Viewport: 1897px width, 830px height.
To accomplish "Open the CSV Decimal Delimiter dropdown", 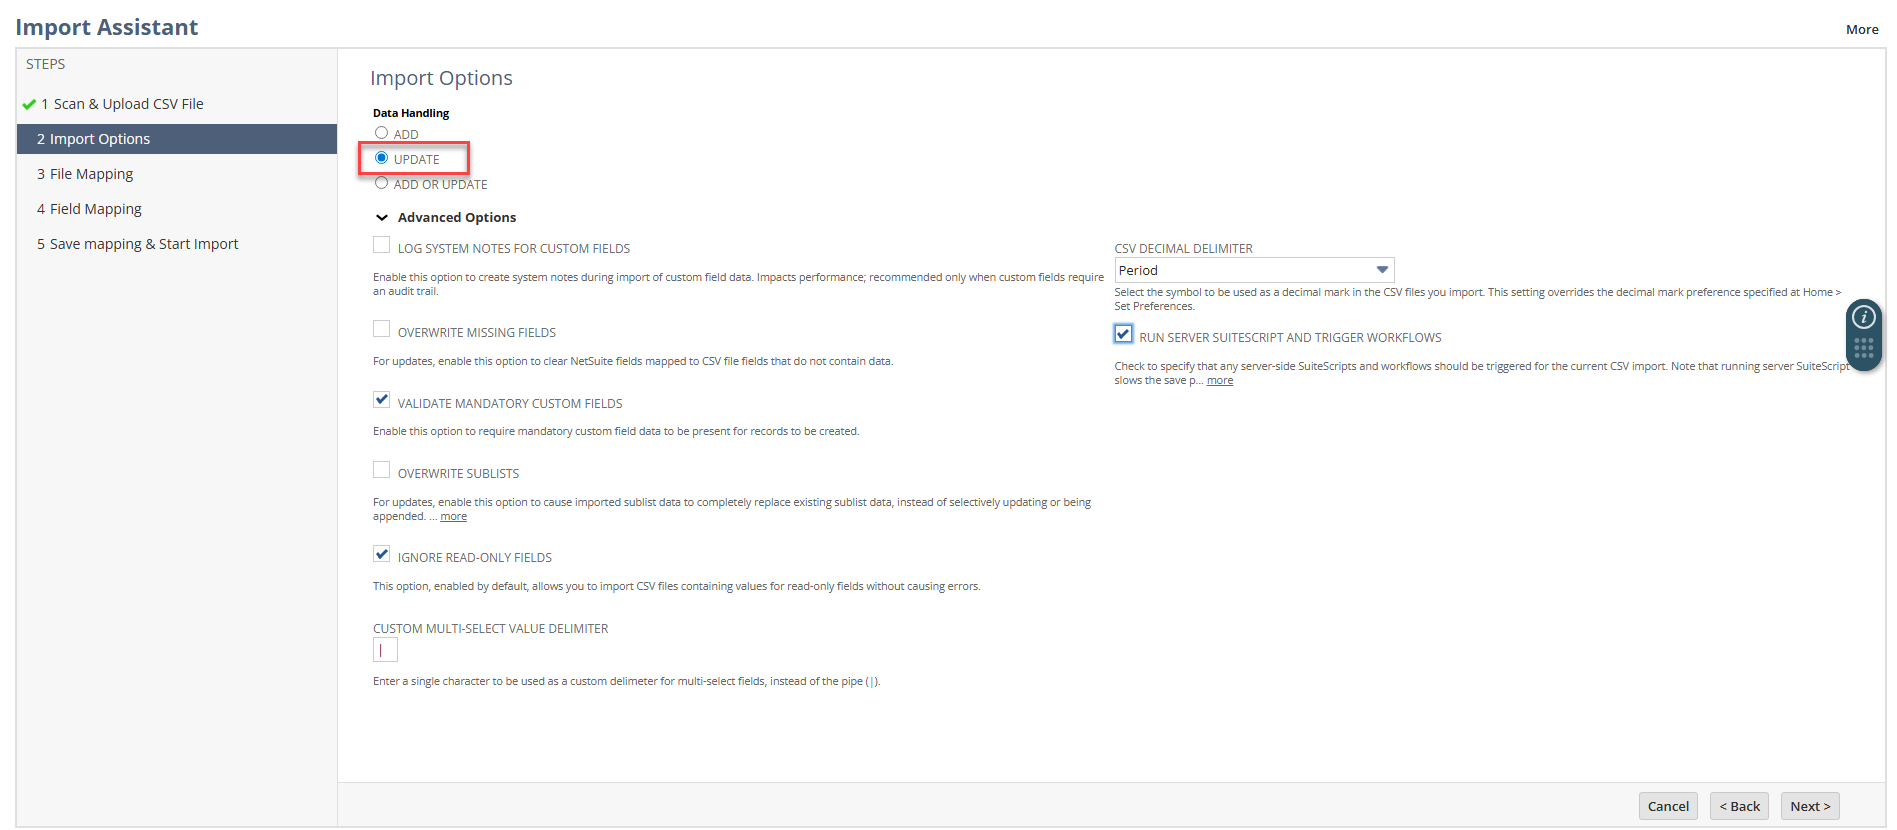I will pyautogui.click(x=1253, y=270).
